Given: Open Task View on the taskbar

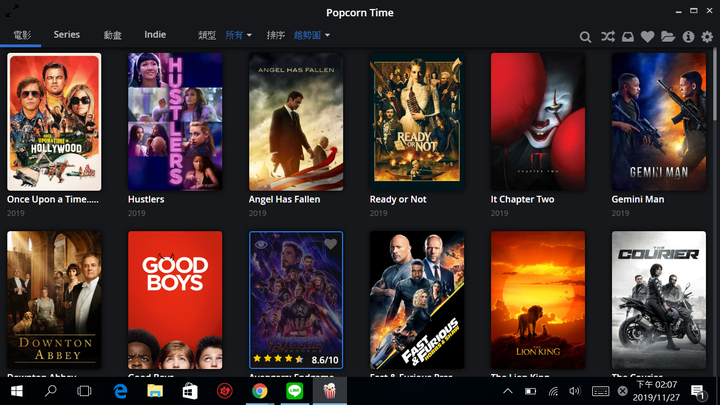Looking at the screenshot, I should click(84, 391).
